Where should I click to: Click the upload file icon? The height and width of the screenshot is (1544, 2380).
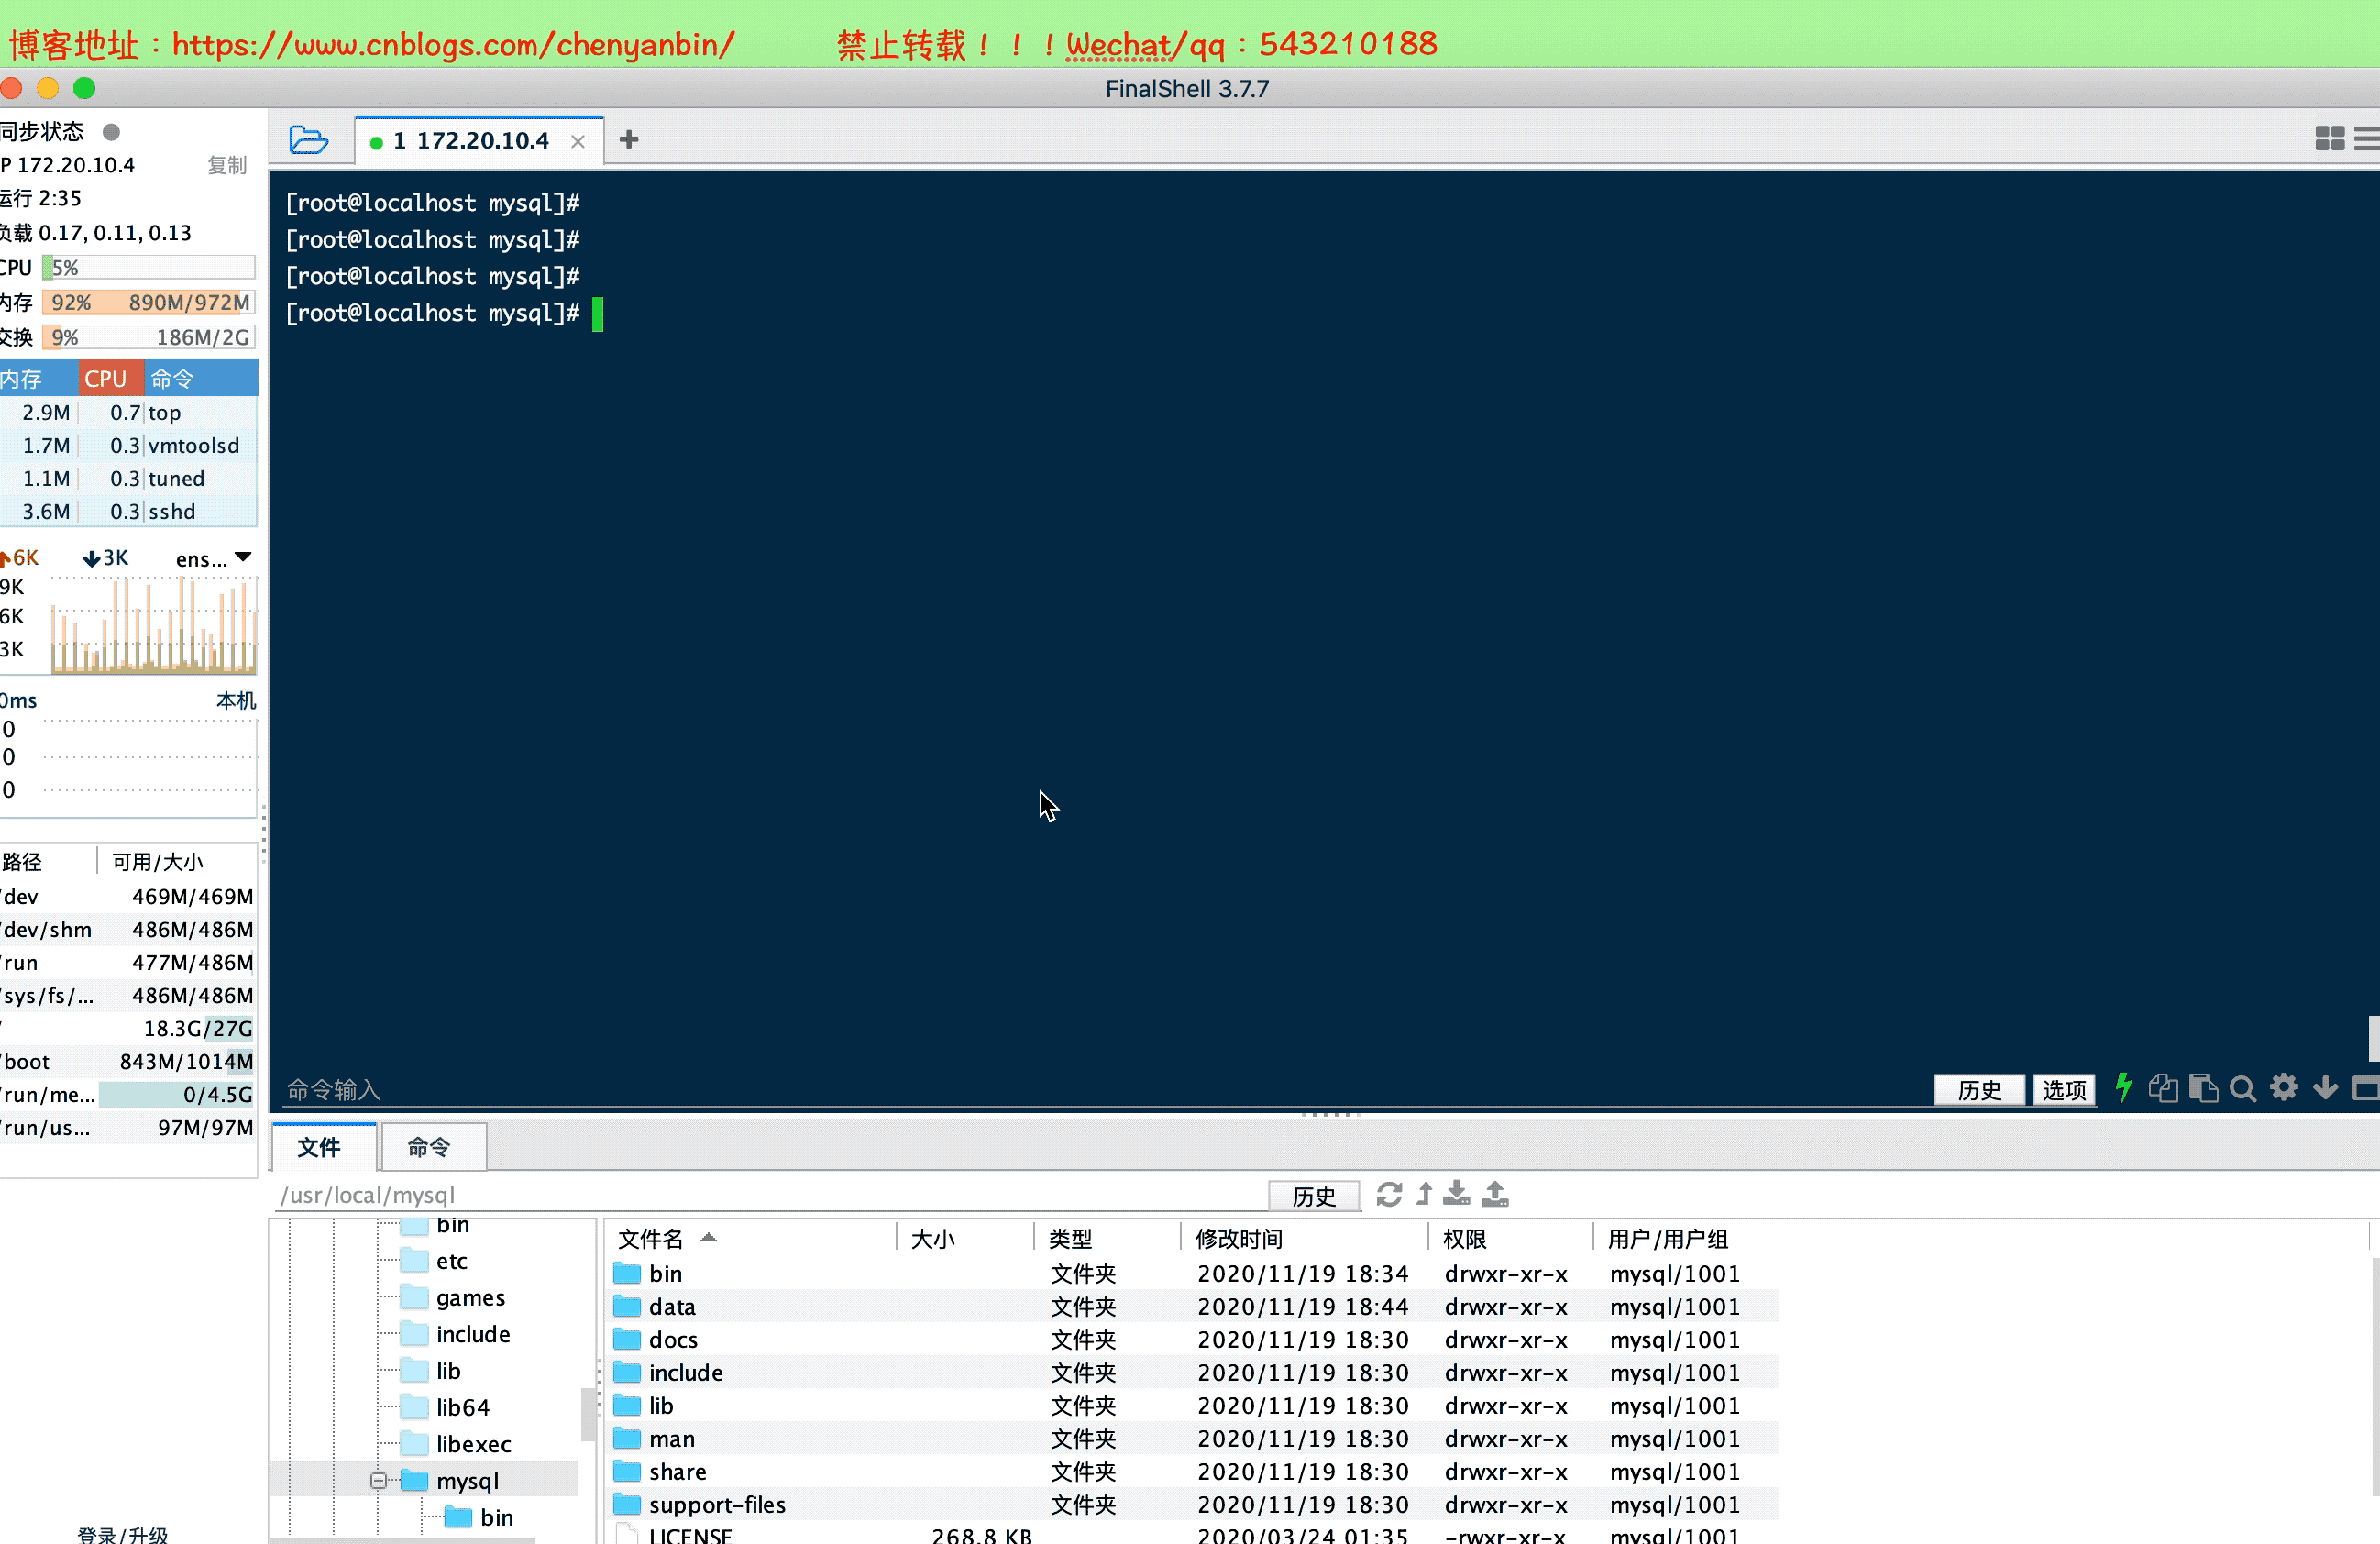tap(1495, 1194)
